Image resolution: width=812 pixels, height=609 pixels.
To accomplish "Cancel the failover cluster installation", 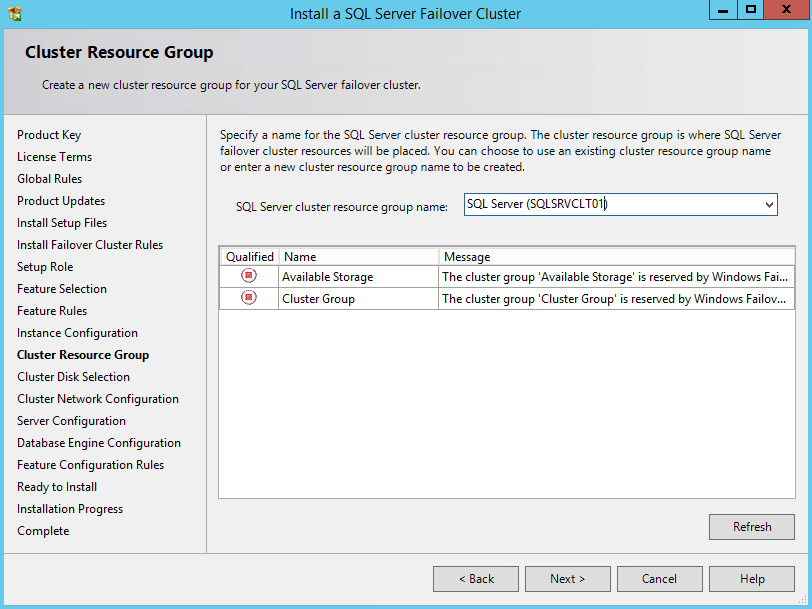I will [660, 579].
